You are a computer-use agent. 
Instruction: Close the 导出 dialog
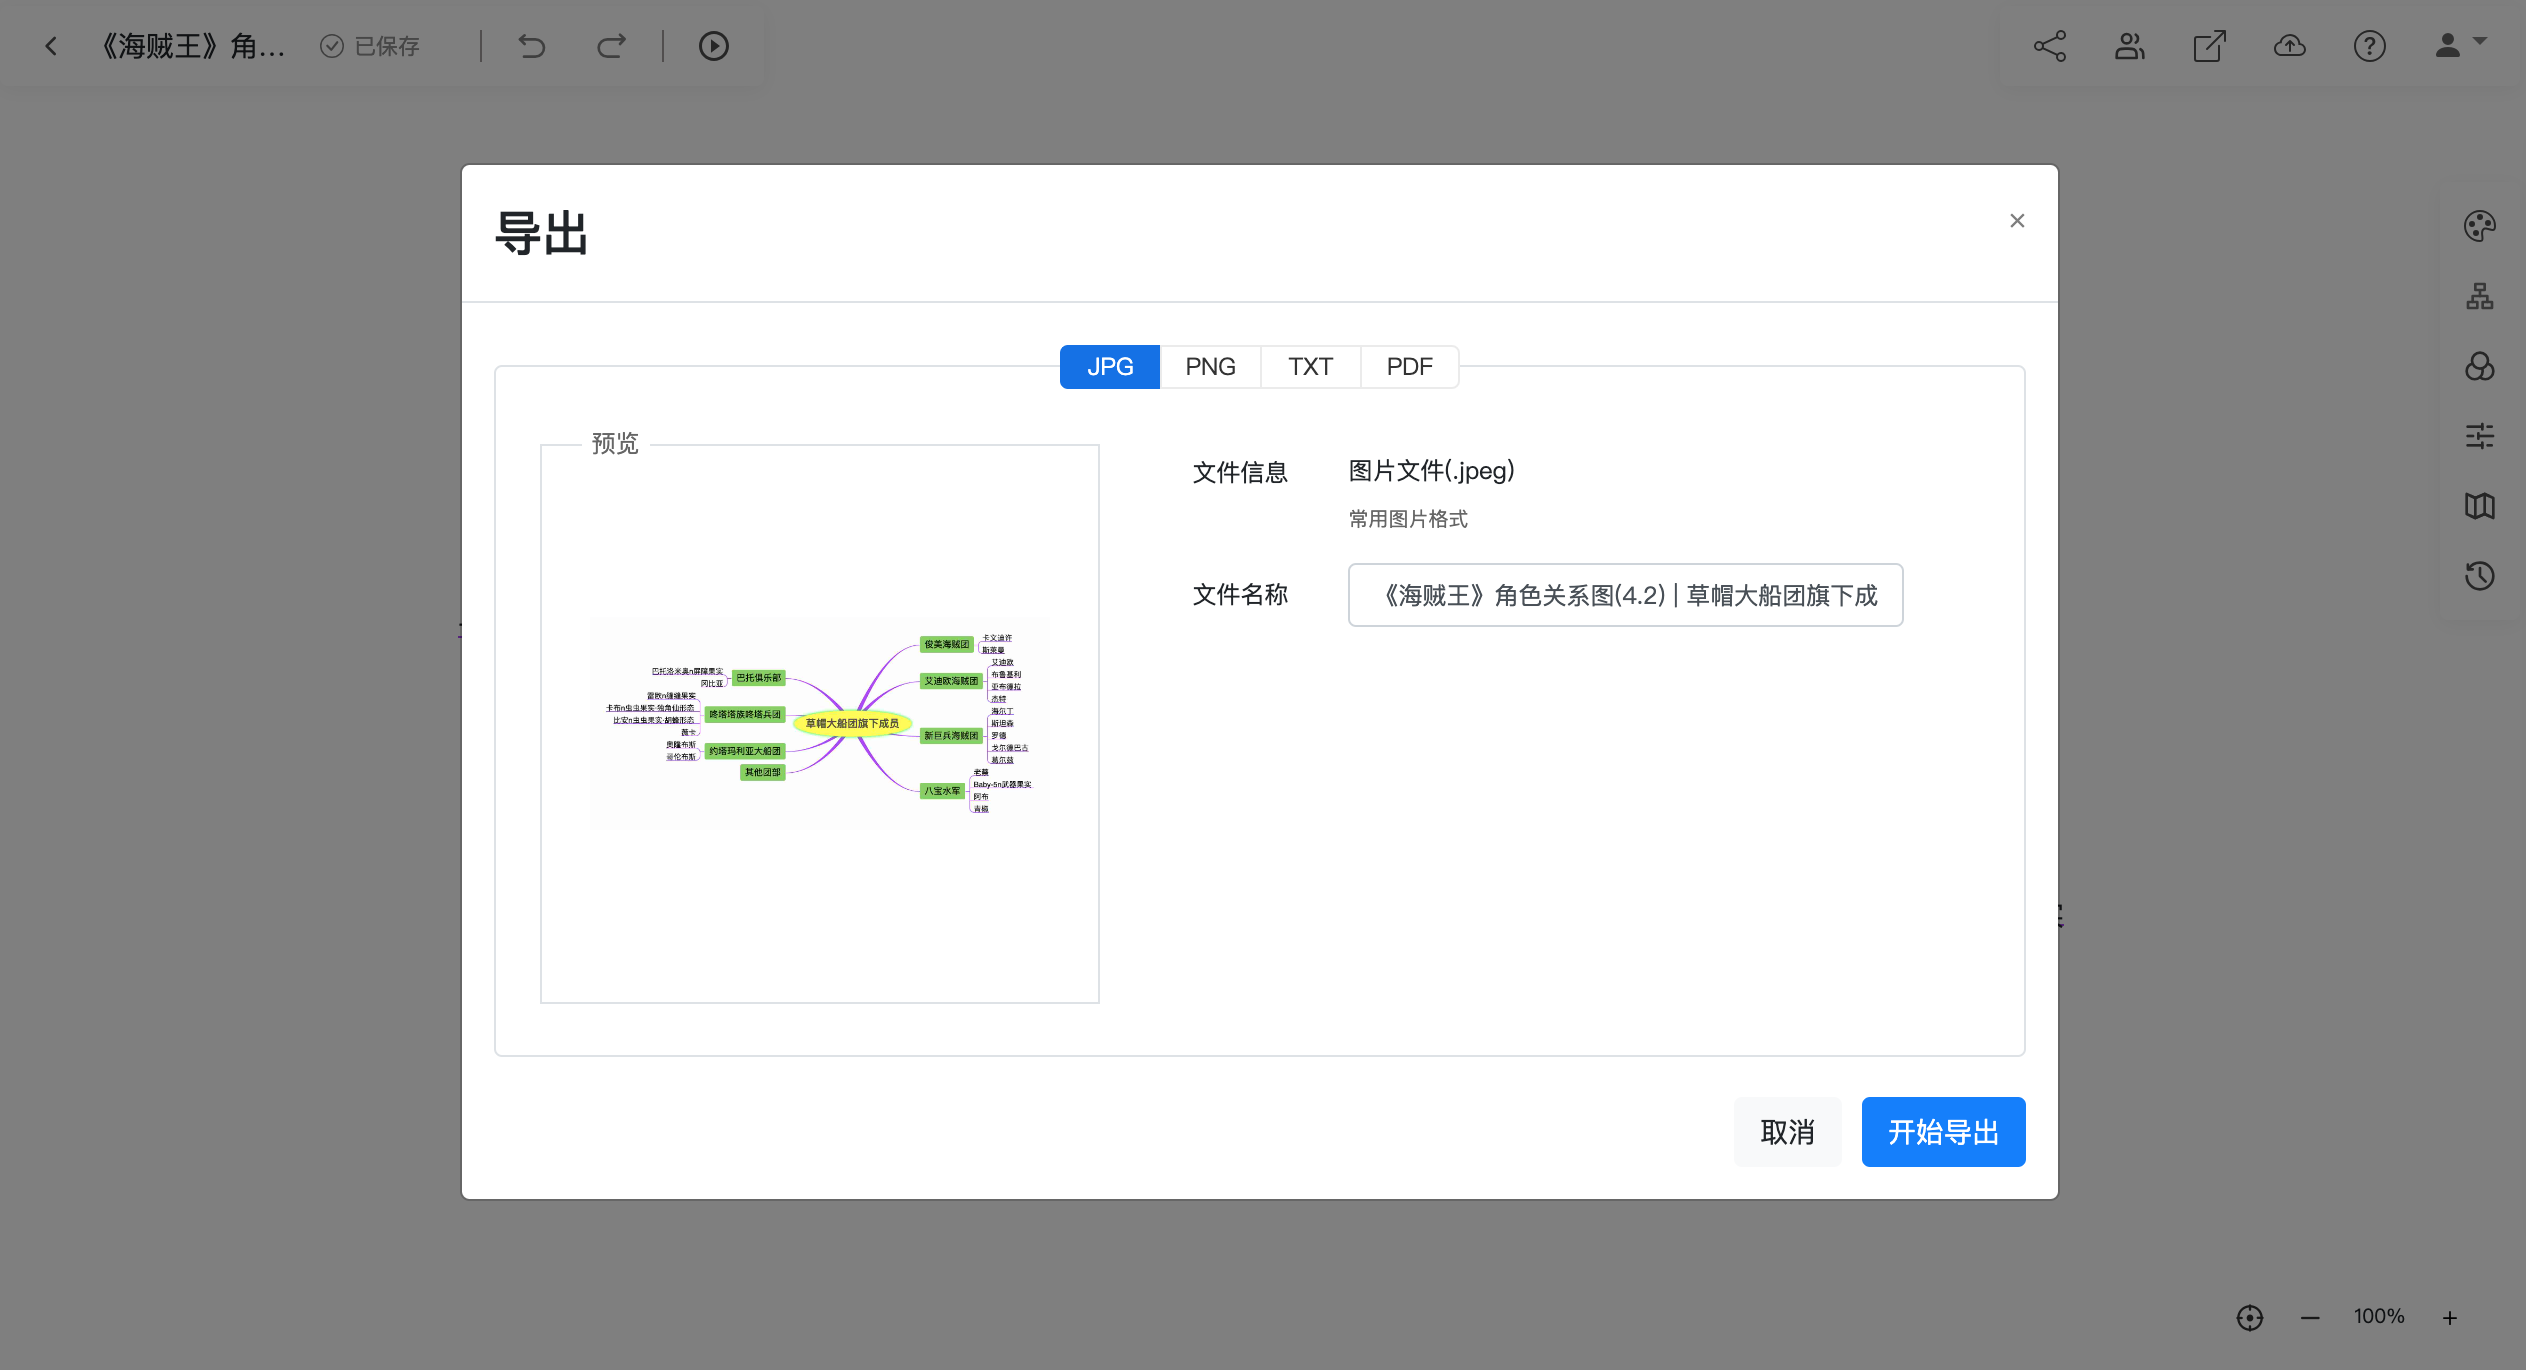click(2017, 221)
